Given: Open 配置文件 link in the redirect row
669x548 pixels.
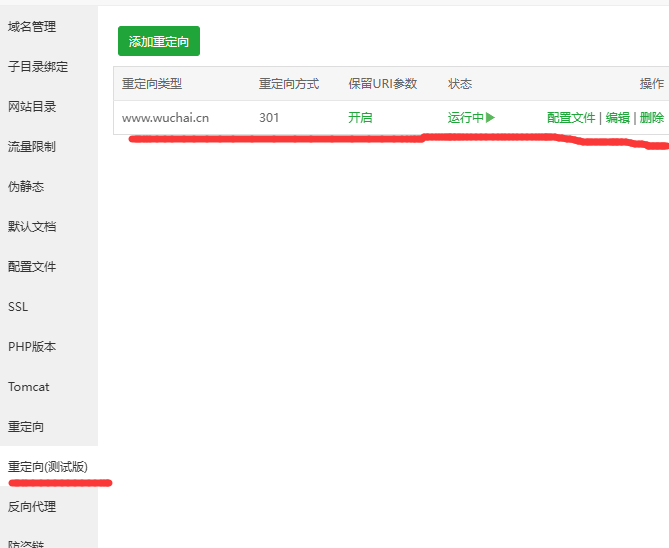Looking at the screenshot, I should click(x=571, y=118).
